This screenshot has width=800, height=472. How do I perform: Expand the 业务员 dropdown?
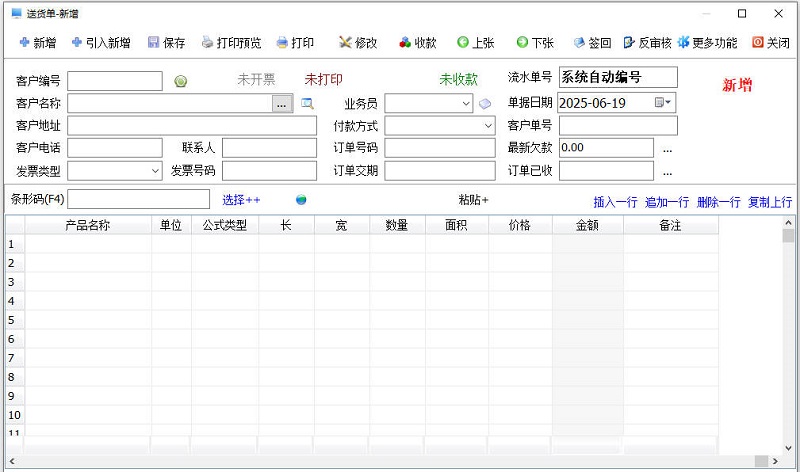pos(466,104)
